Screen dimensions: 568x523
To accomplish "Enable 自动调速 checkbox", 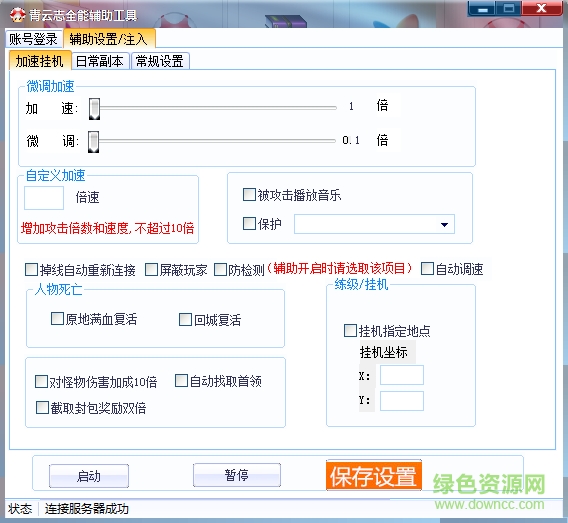I will point(427,269).
